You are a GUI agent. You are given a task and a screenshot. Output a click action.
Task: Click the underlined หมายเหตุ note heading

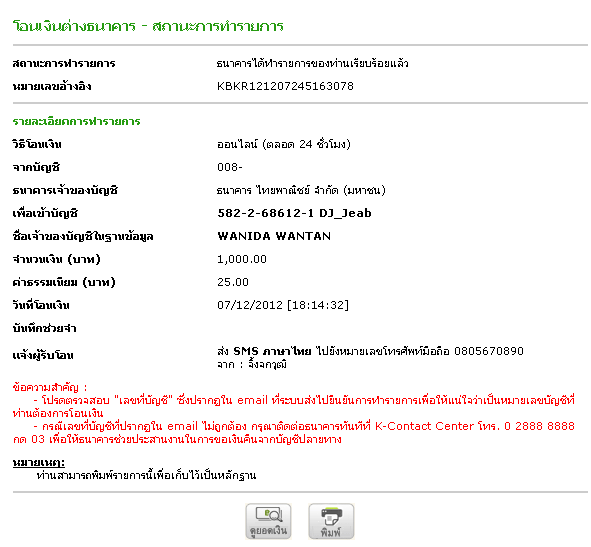pyautogui.click(x=38, y=462)
